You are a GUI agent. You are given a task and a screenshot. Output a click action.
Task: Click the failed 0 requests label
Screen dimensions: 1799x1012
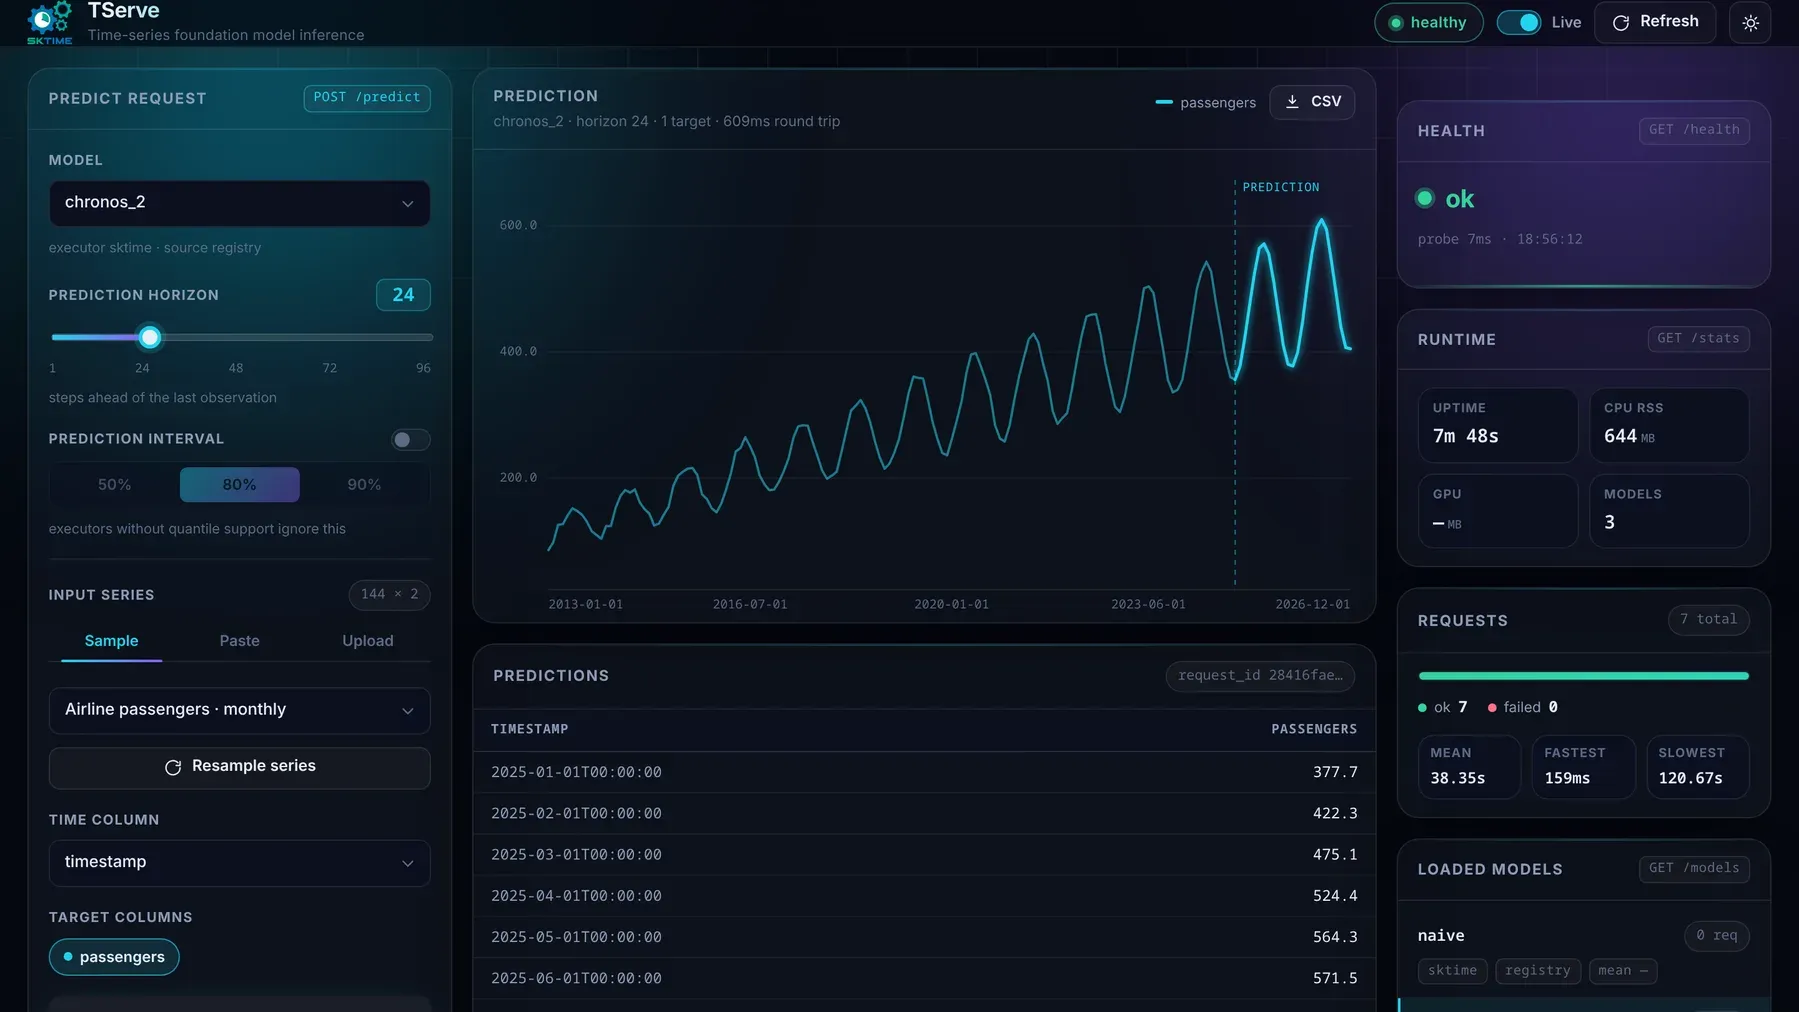(1523, 707)
